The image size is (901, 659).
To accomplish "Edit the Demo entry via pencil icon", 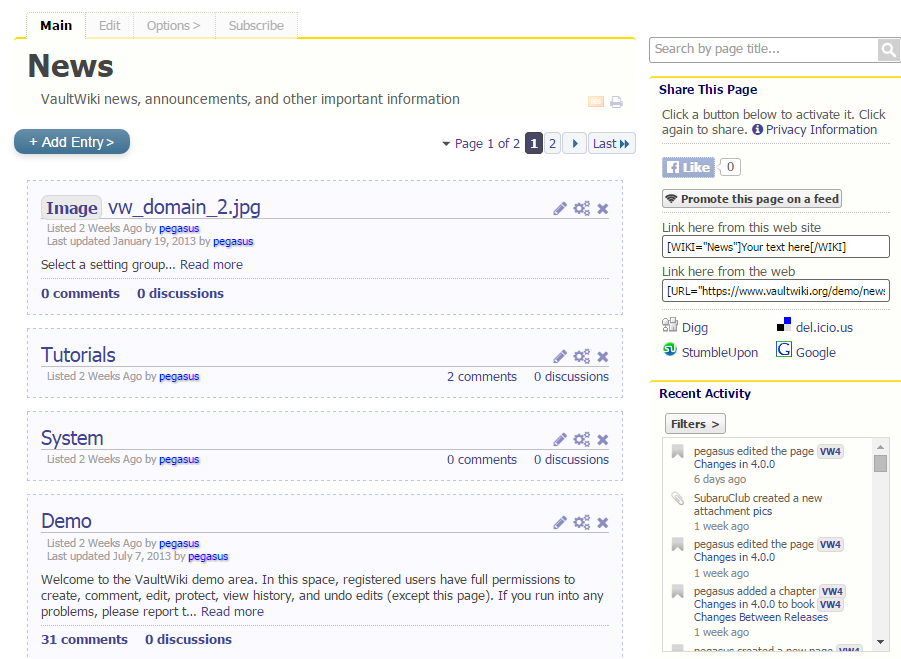I will coord(560,523).
